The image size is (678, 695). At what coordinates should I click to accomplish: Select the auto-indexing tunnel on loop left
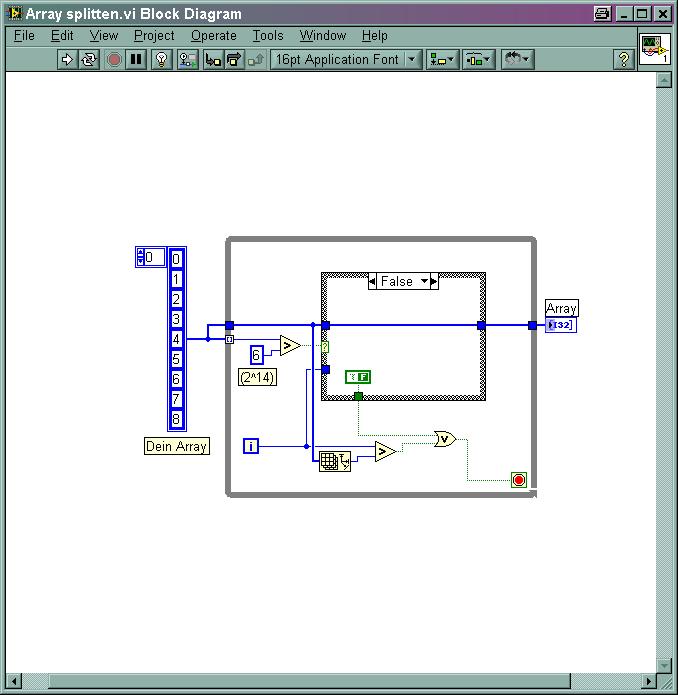tap(229, 340)
